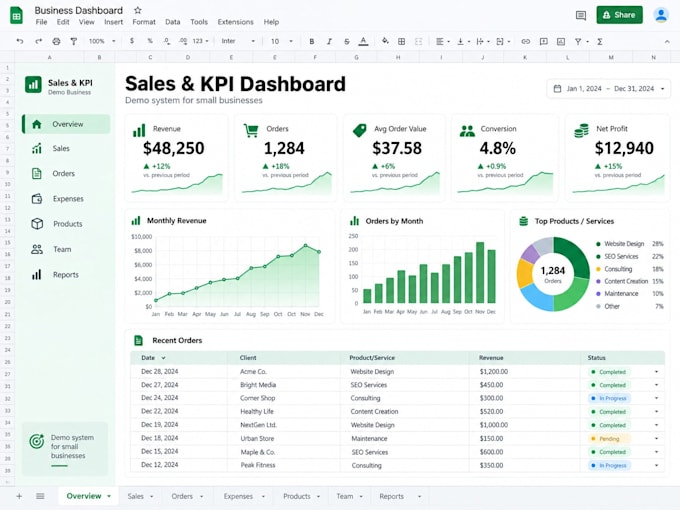The image size is (680, 510).
Task: Click the insert comment icon in toolbar
Action: point(543,42)
